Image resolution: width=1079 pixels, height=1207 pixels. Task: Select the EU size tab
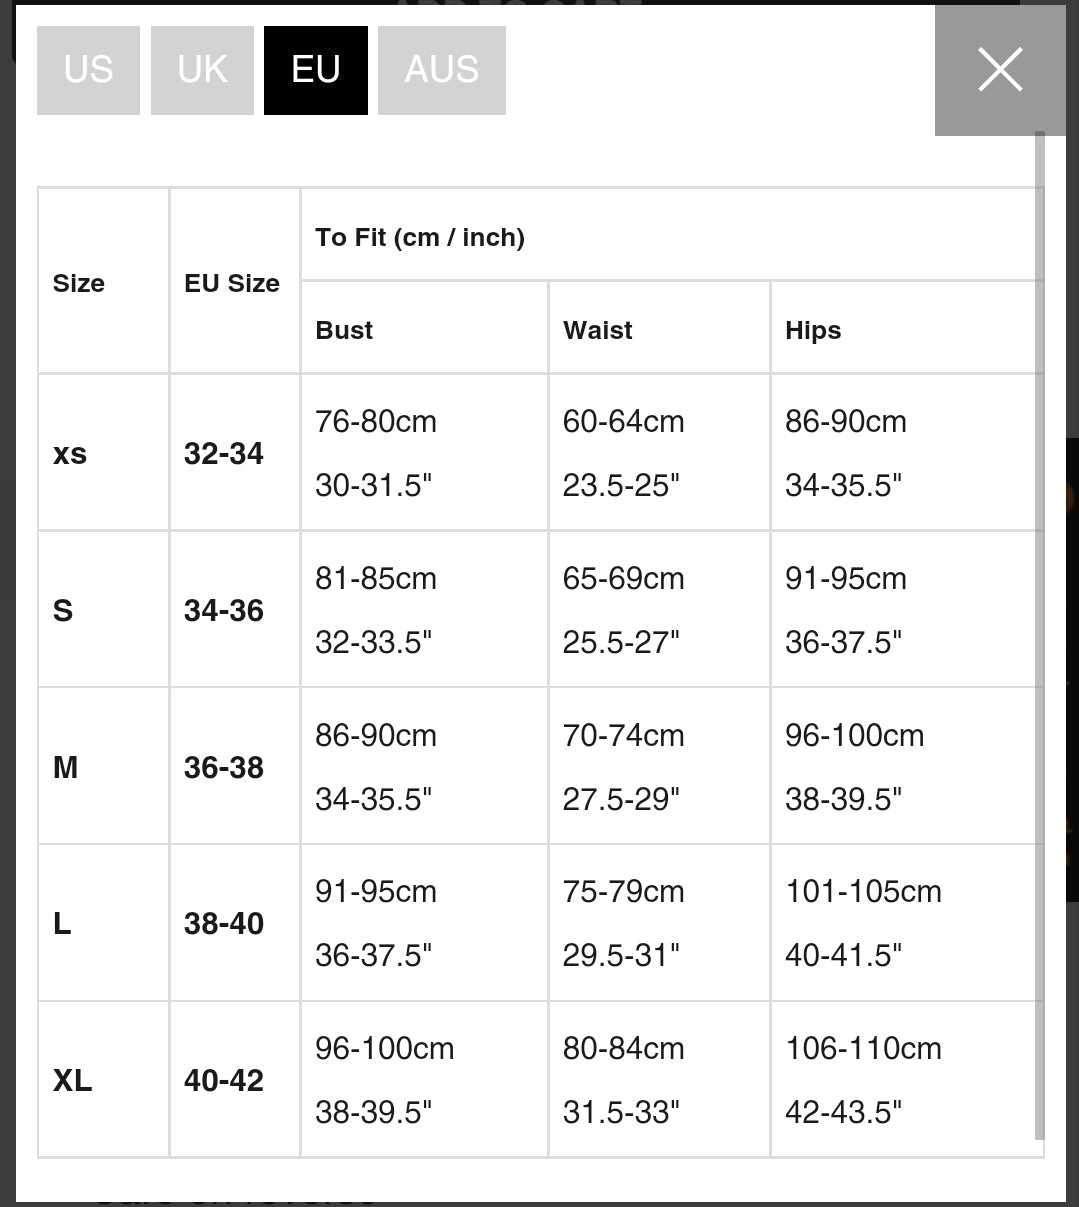point(316,70)
